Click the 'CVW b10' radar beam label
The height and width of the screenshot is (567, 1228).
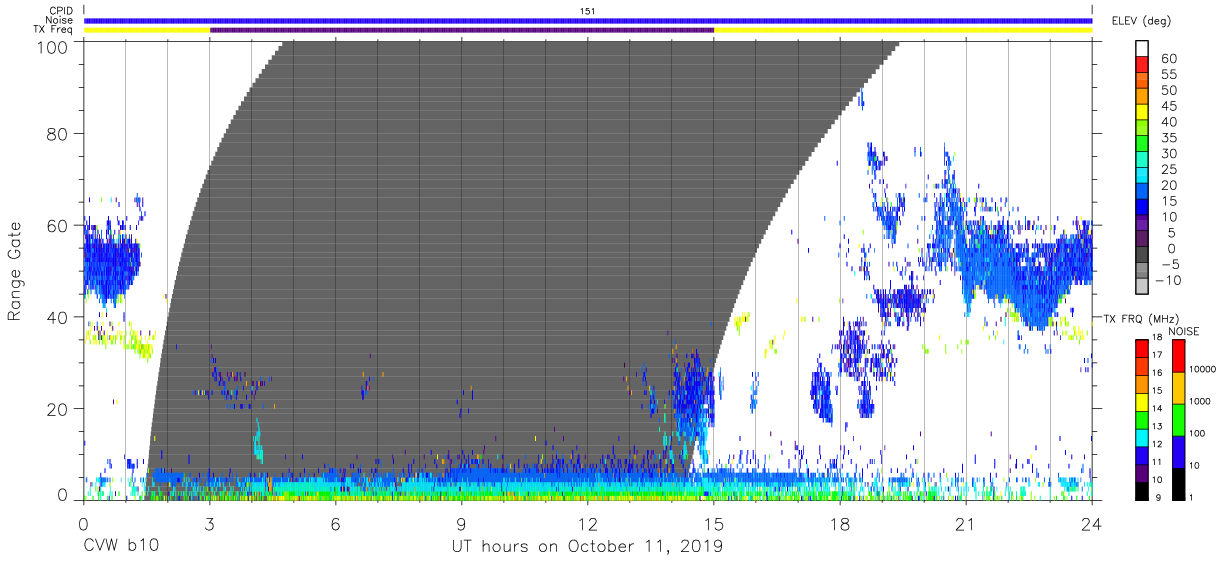pos(120,547)
